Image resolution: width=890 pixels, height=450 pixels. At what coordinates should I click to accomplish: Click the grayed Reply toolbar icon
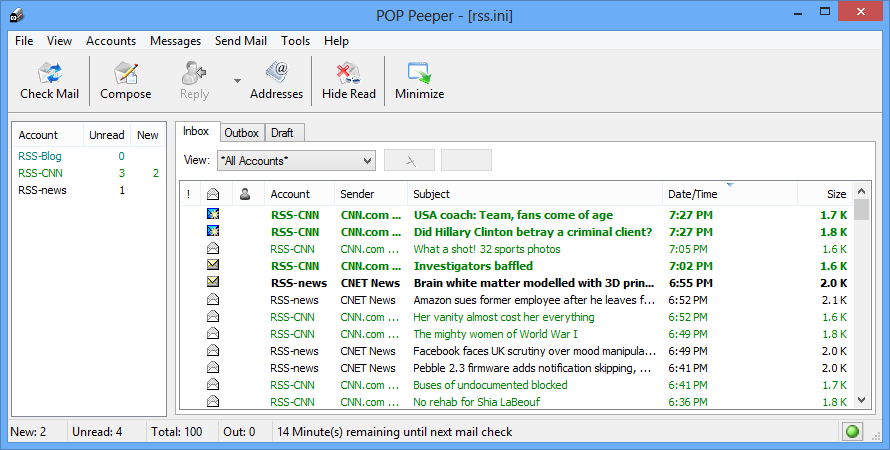click(194, 73)
